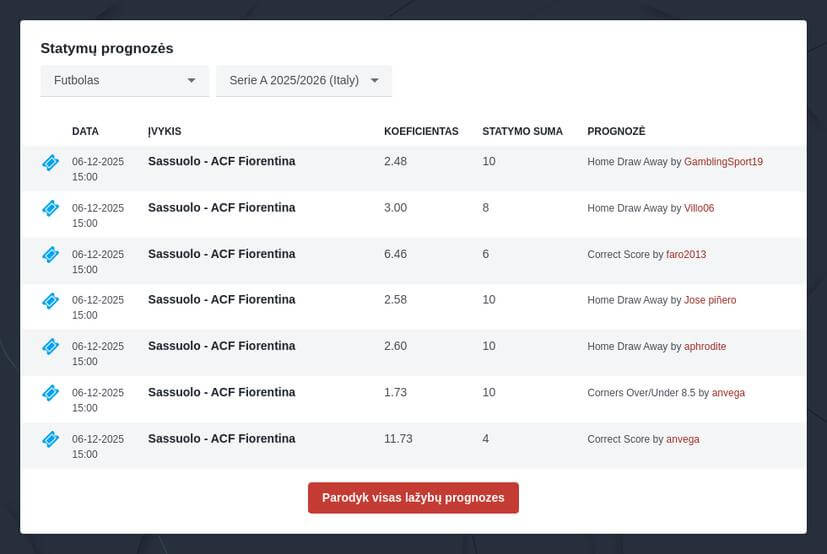Click the STATYMO SUMA column header

click(522, 131)
